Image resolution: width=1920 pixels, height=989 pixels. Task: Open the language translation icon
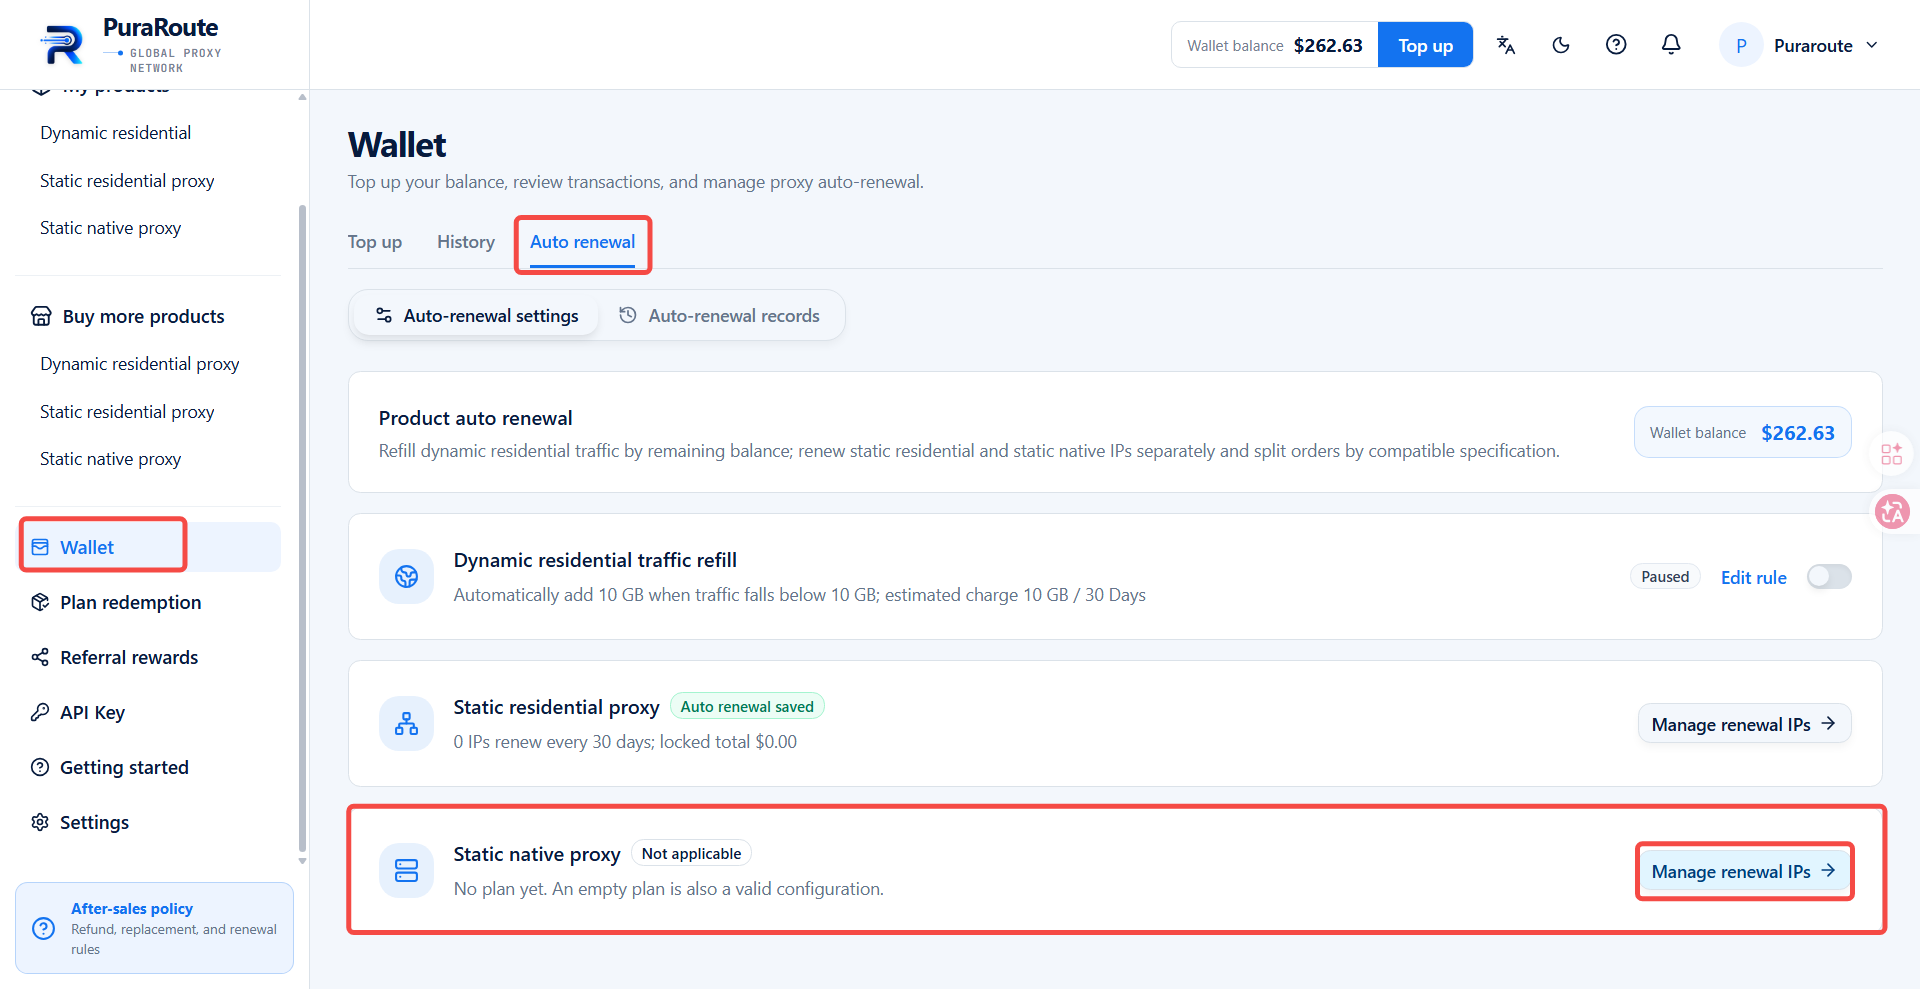pos(1506,45)
